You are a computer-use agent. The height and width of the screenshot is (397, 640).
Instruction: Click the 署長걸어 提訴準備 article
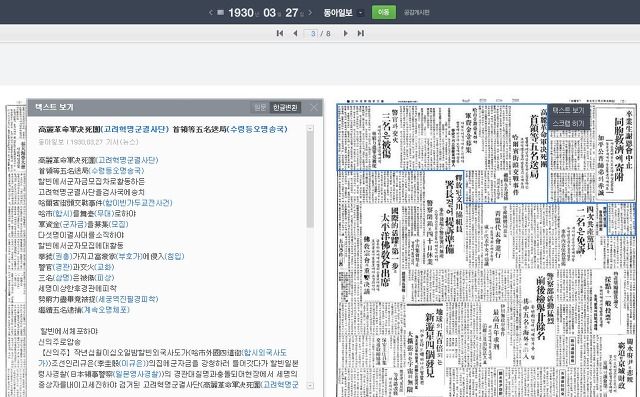click(x=449, y=216)
